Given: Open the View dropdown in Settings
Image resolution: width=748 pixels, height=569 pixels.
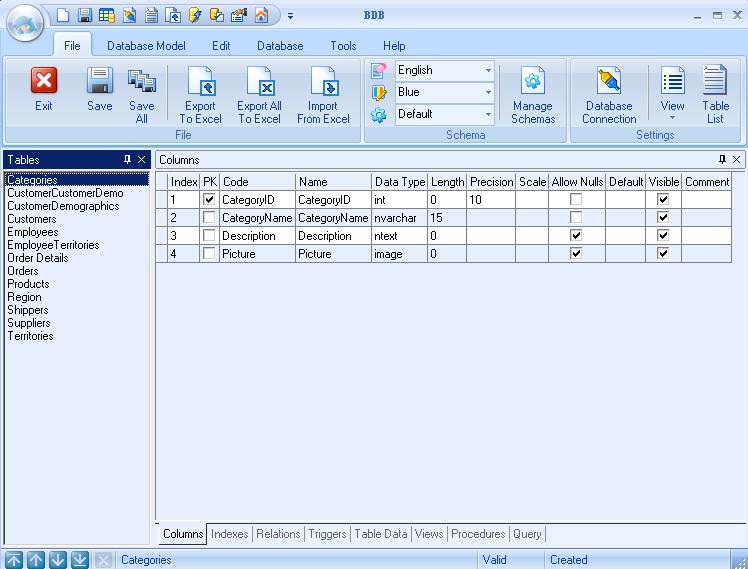Looking at the screenshot, I should [672, 93].
